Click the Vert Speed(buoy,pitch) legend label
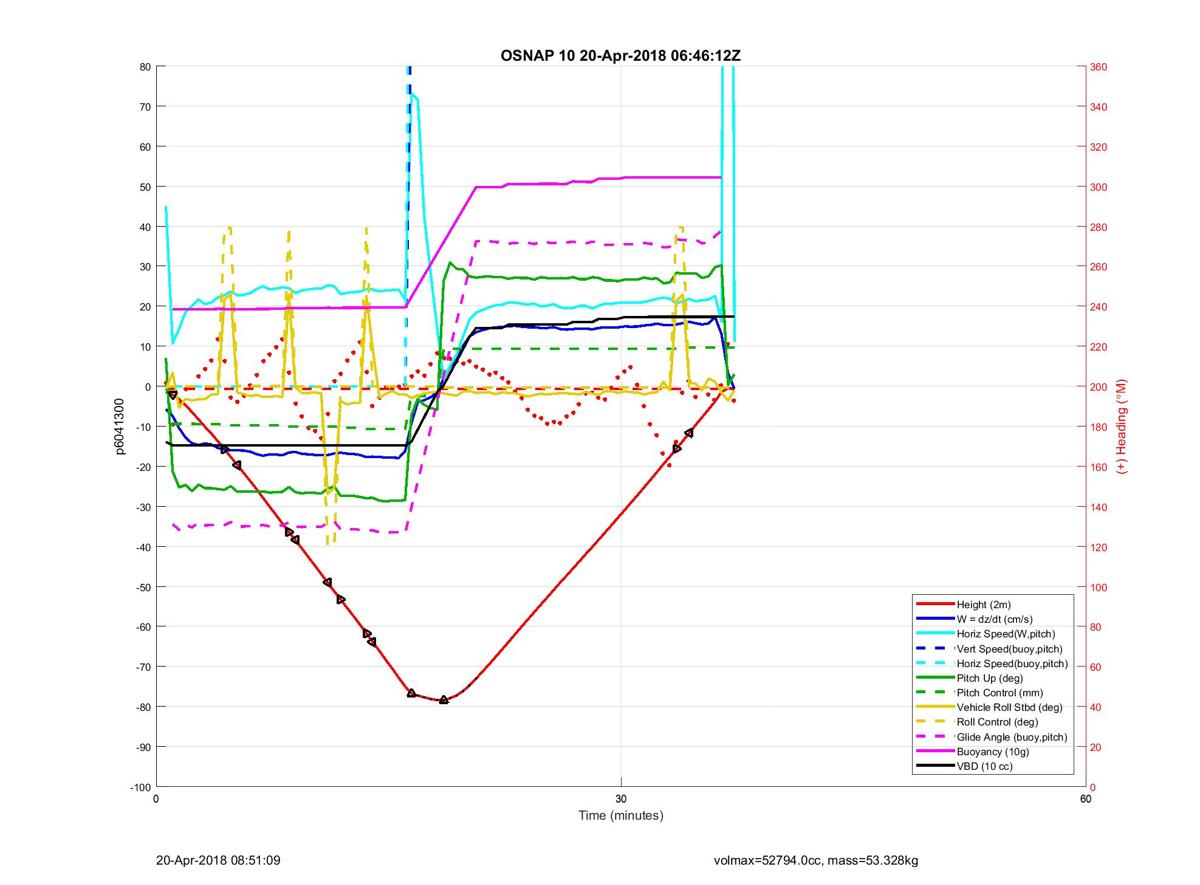The image size is (1200, 885). 1011,649
